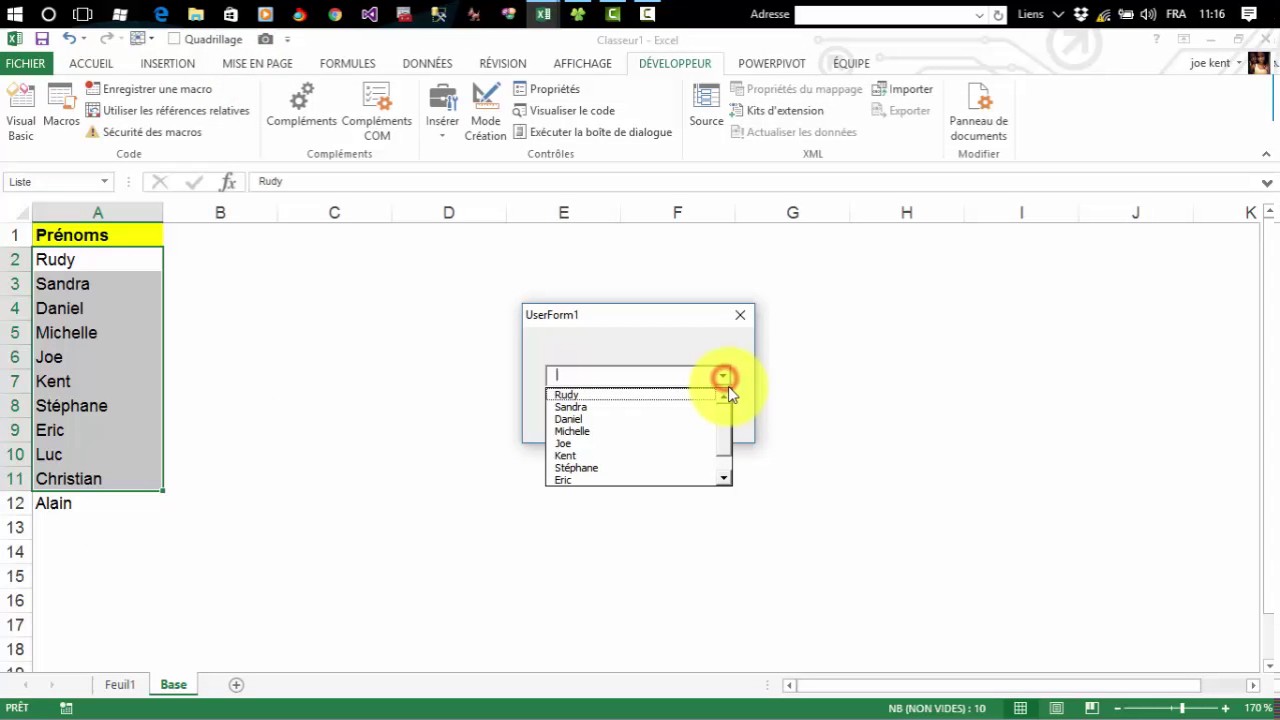Click the zoom slider handle
The image size is (1280, 720).
coord(1182,708)
